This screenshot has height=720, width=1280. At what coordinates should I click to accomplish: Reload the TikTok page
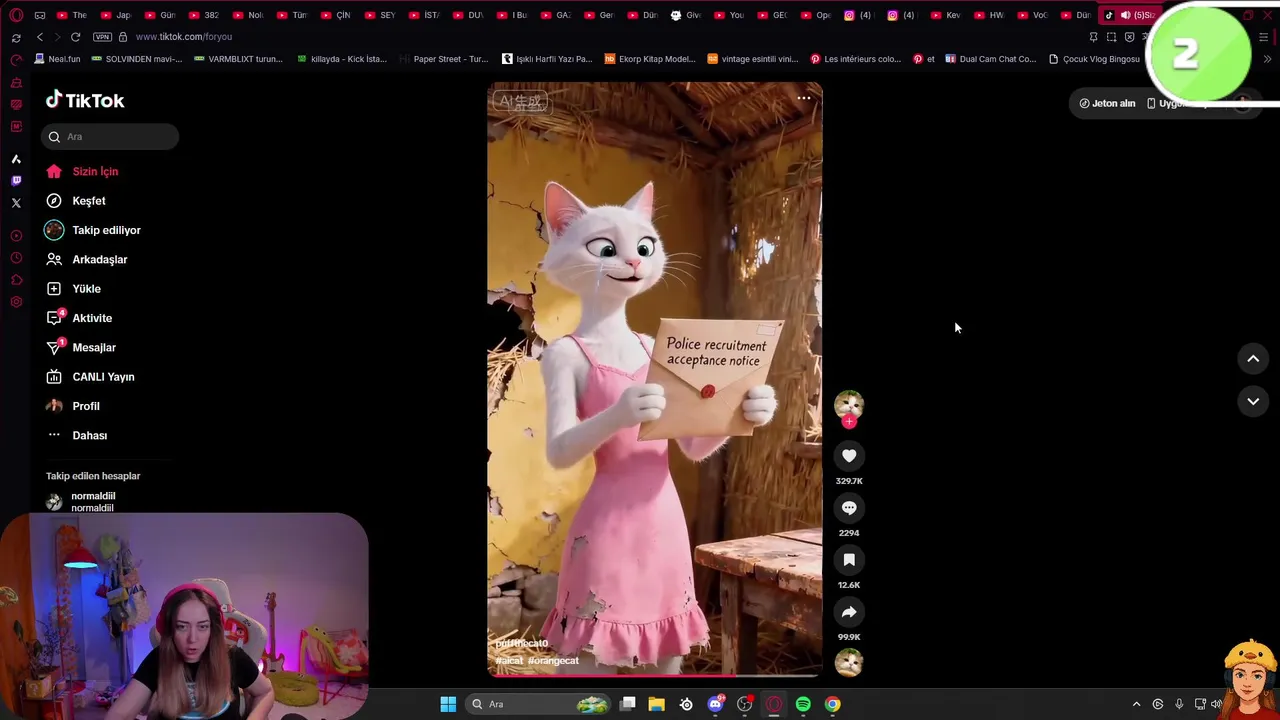point(75,37)
